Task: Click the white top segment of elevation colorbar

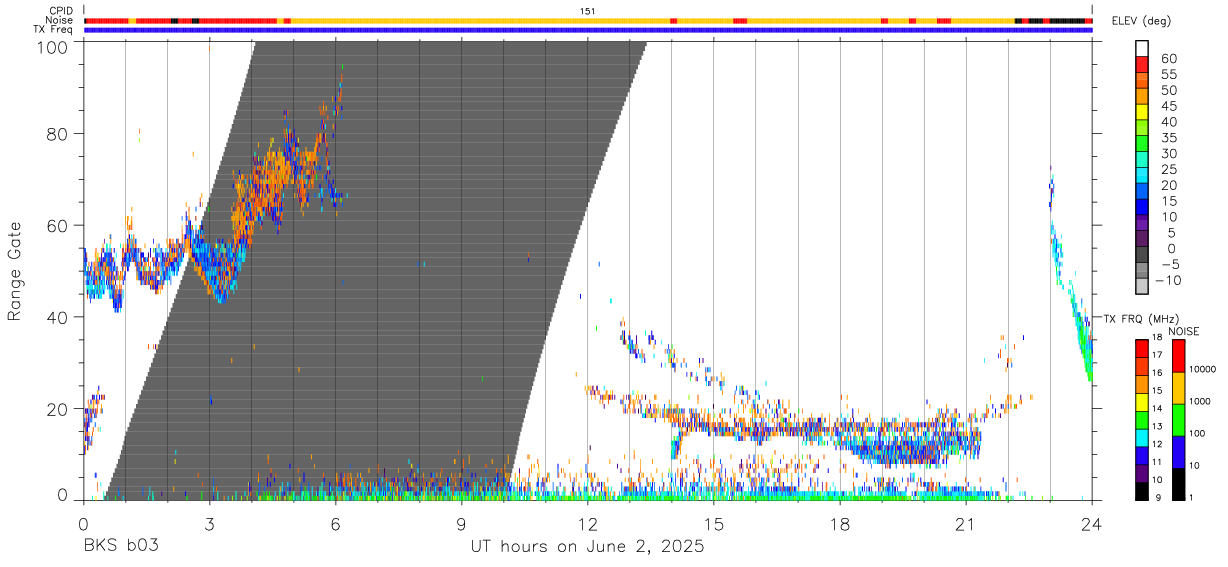Action: pos(1142,48)
